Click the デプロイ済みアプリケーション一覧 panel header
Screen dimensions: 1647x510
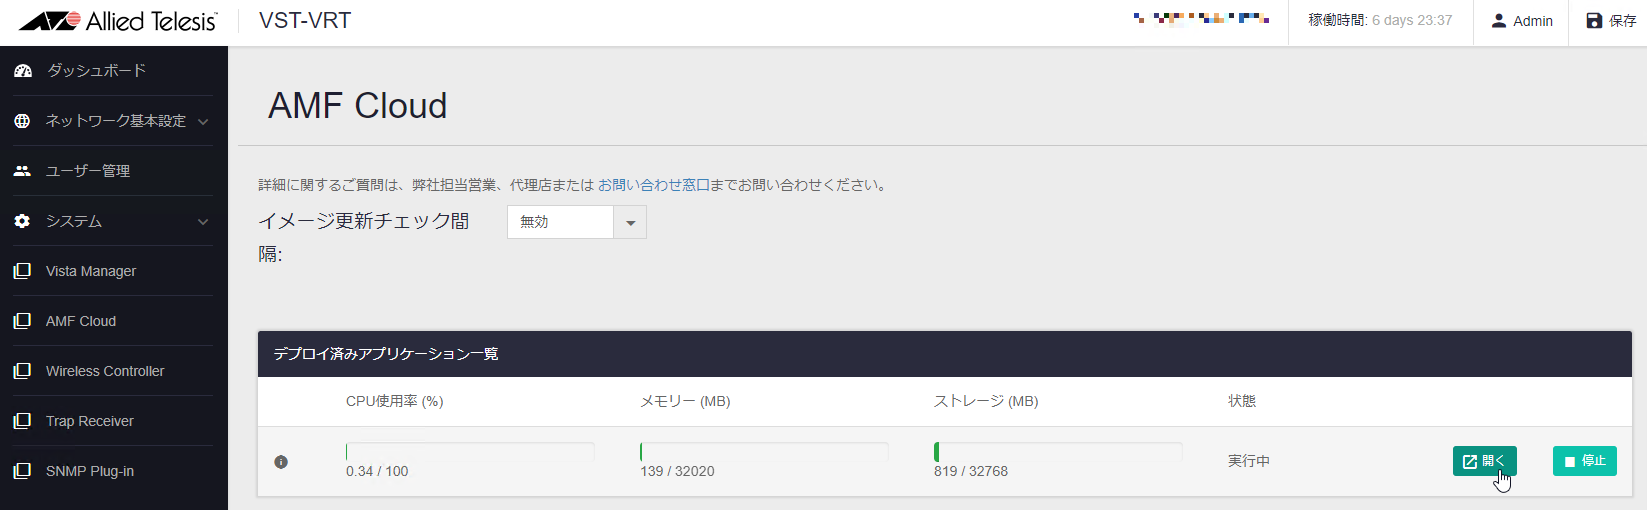pos(945,354)
